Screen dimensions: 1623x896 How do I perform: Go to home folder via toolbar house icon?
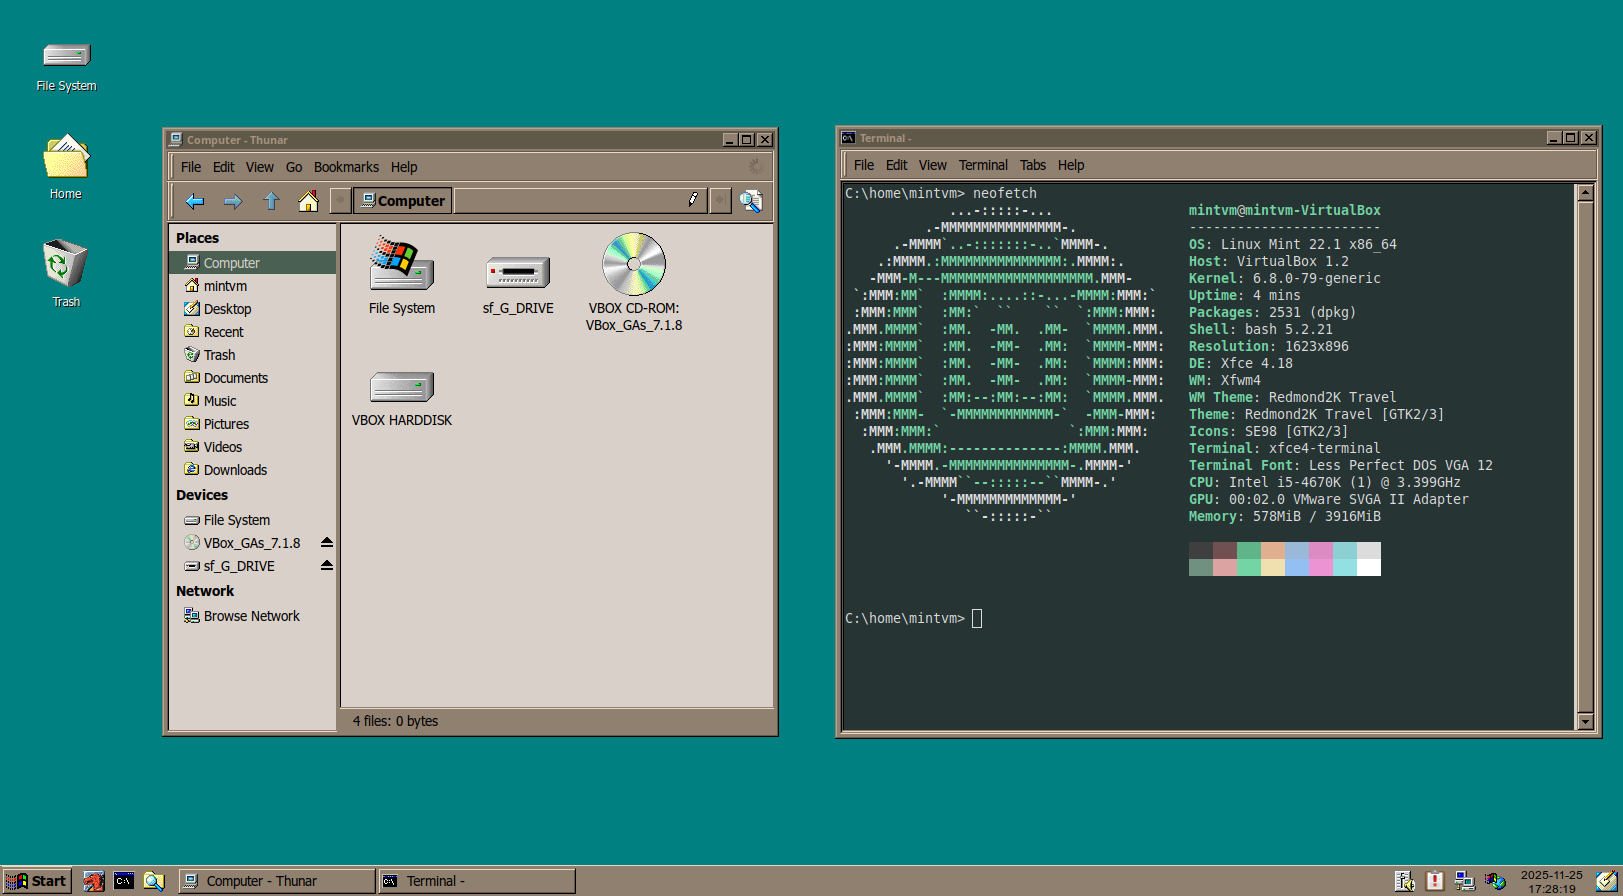click(308, 202)
